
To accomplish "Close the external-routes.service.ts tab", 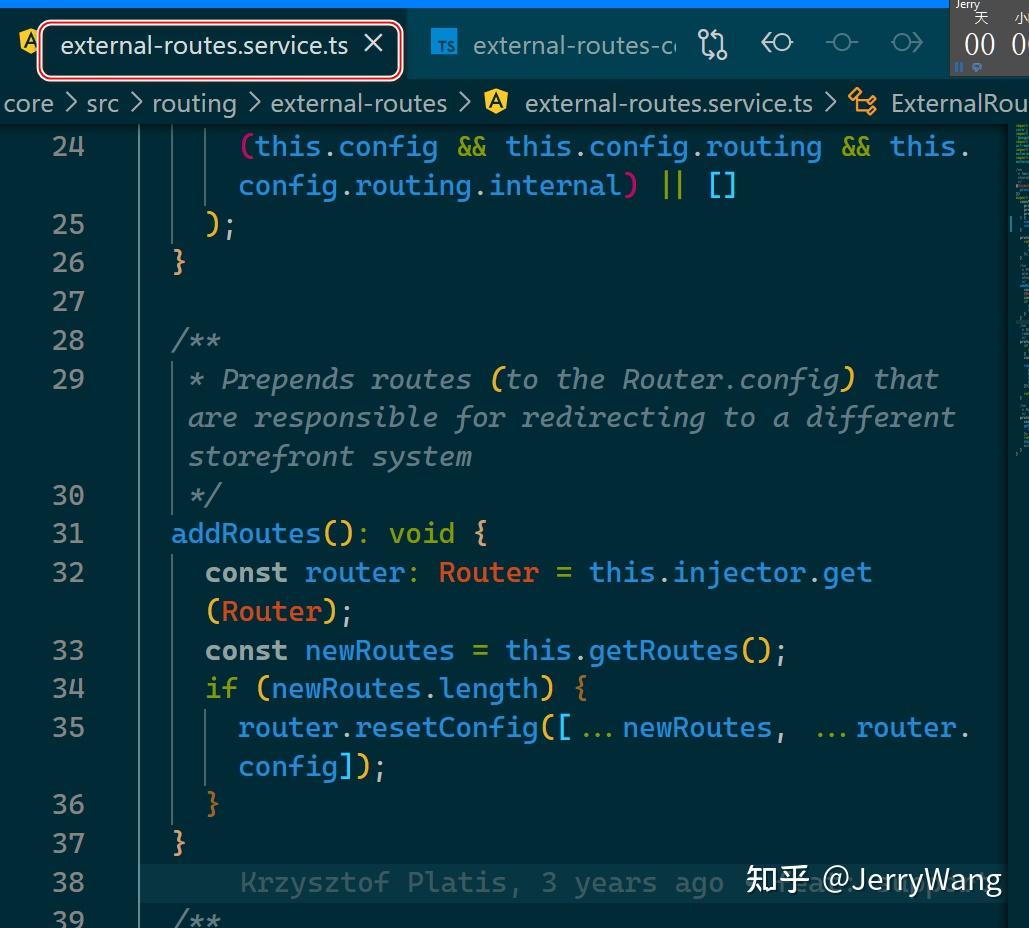I will pos(373,44).
